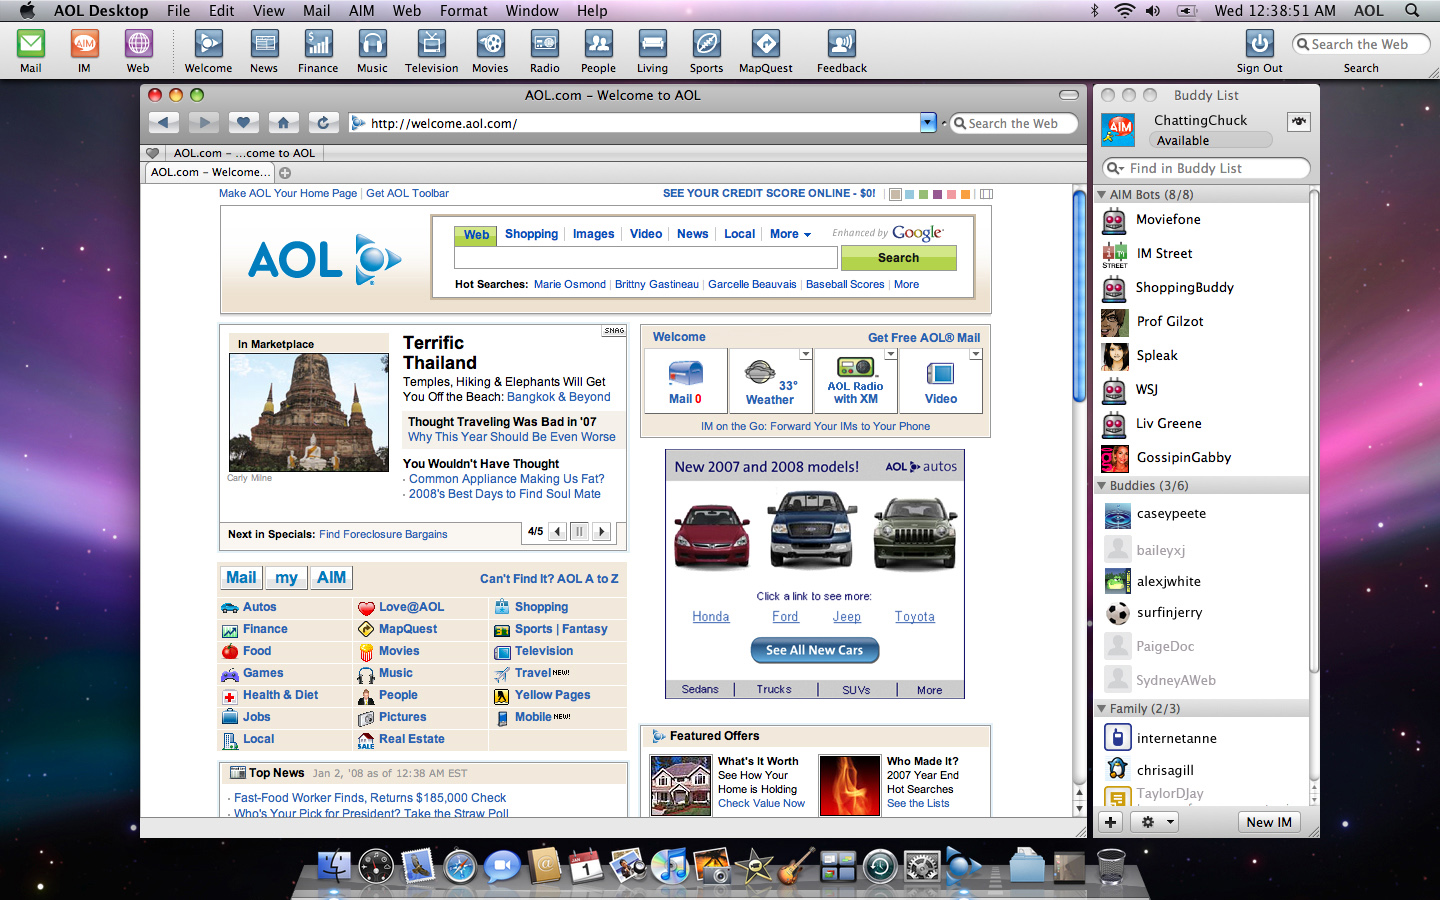The height and width of the screenshot is (900, 1440).
Task: Open the Window menu
Action: click(532, 11)
